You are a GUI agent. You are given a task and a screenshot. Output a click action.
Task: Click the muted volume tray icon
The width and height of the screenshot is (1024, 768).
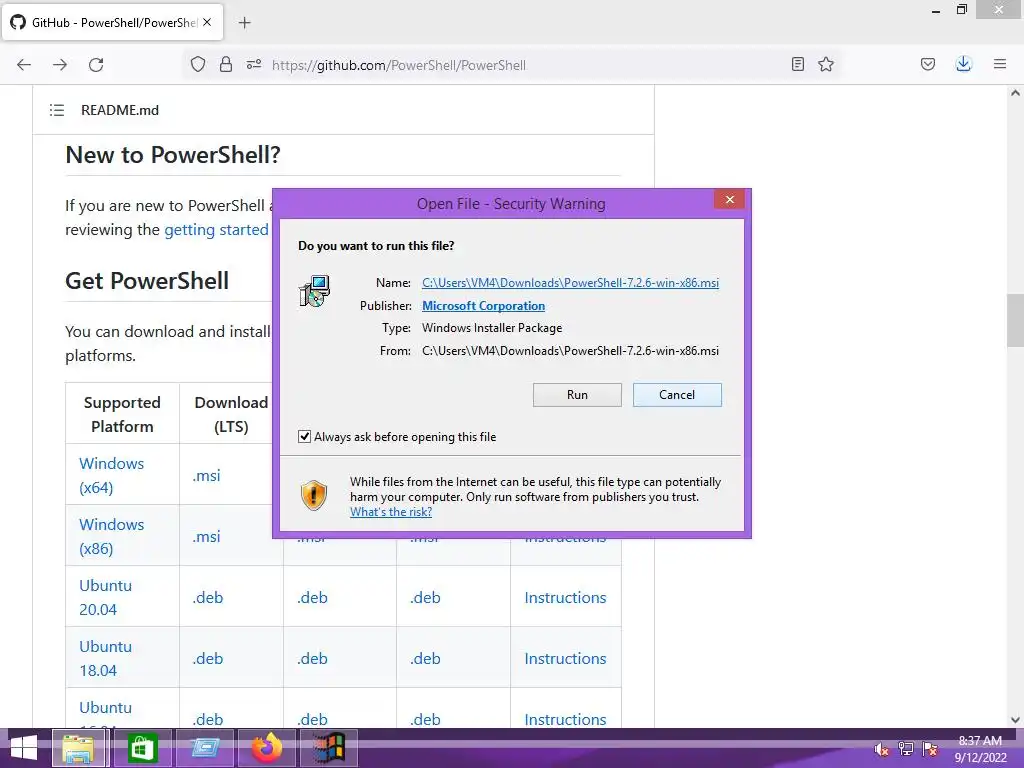click(881, 749)
